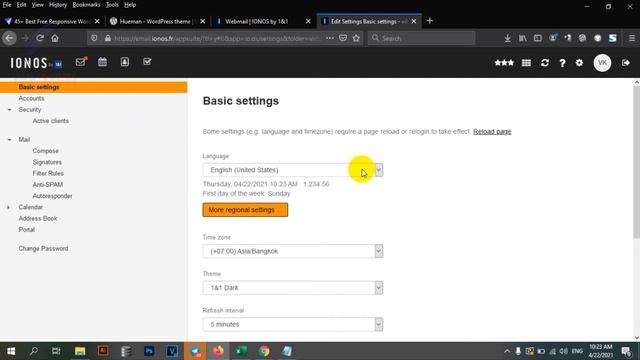Open the app launcher grid icon
640x360 pixels.
[x=527, y=63]
